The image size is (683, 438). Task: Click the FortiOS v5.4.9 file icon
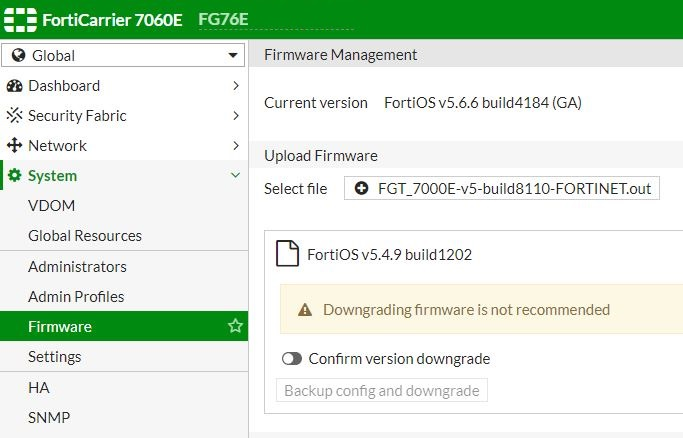[287, 254]
